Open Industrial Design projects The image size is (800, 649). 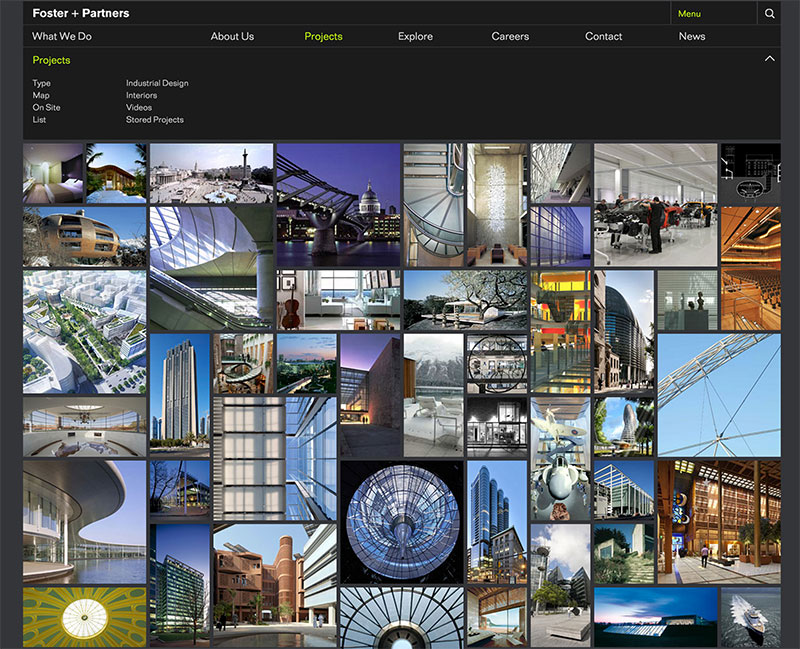(x=157, y=83)
